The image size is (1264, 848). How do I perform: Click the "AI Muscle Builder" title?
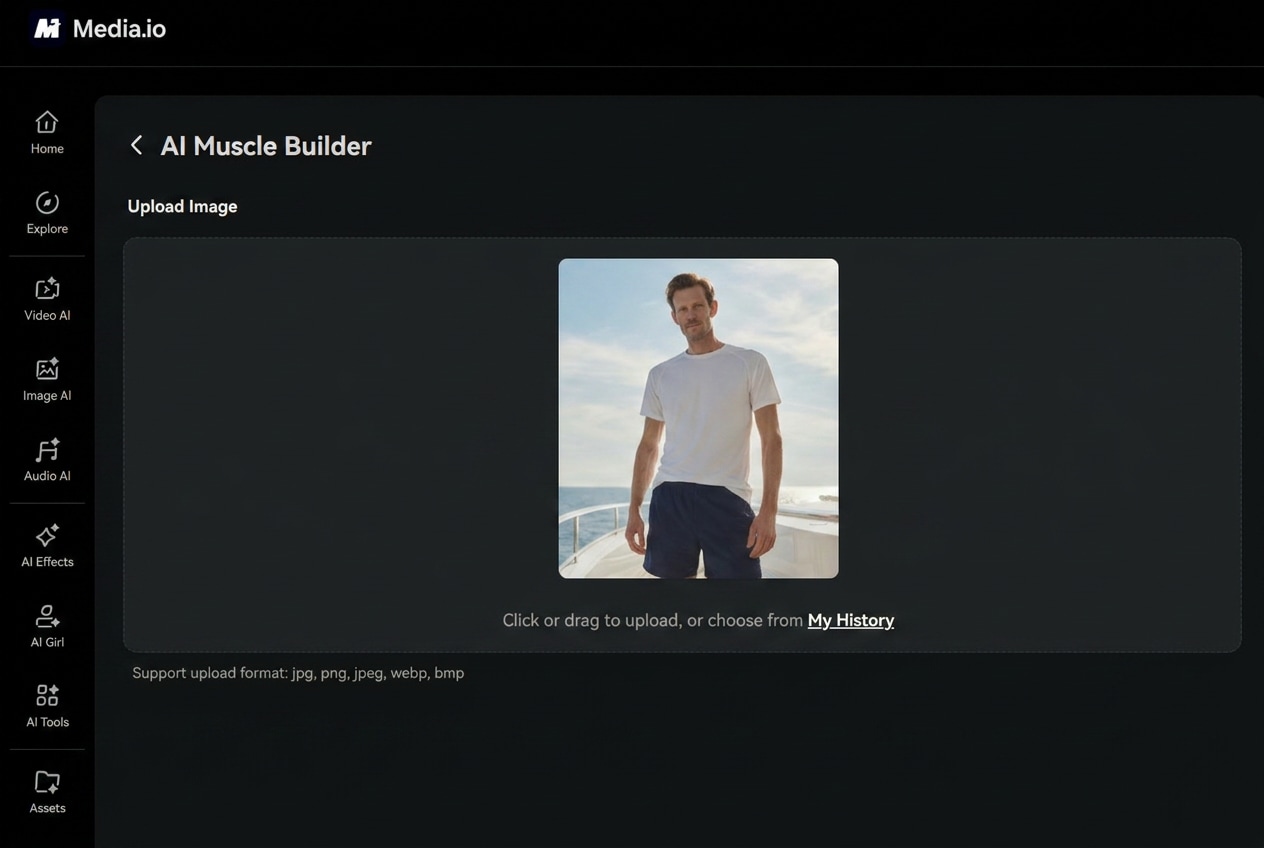(x=266, y=146)
